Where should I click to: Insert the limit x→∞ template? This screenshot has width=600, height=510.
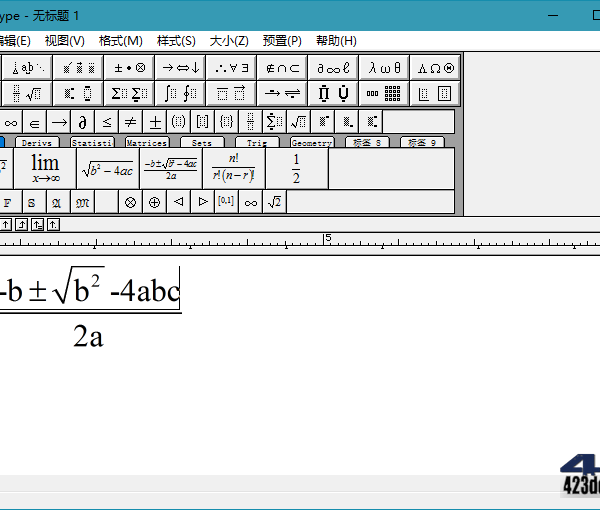pyautogui.click(x=45, y=168)
